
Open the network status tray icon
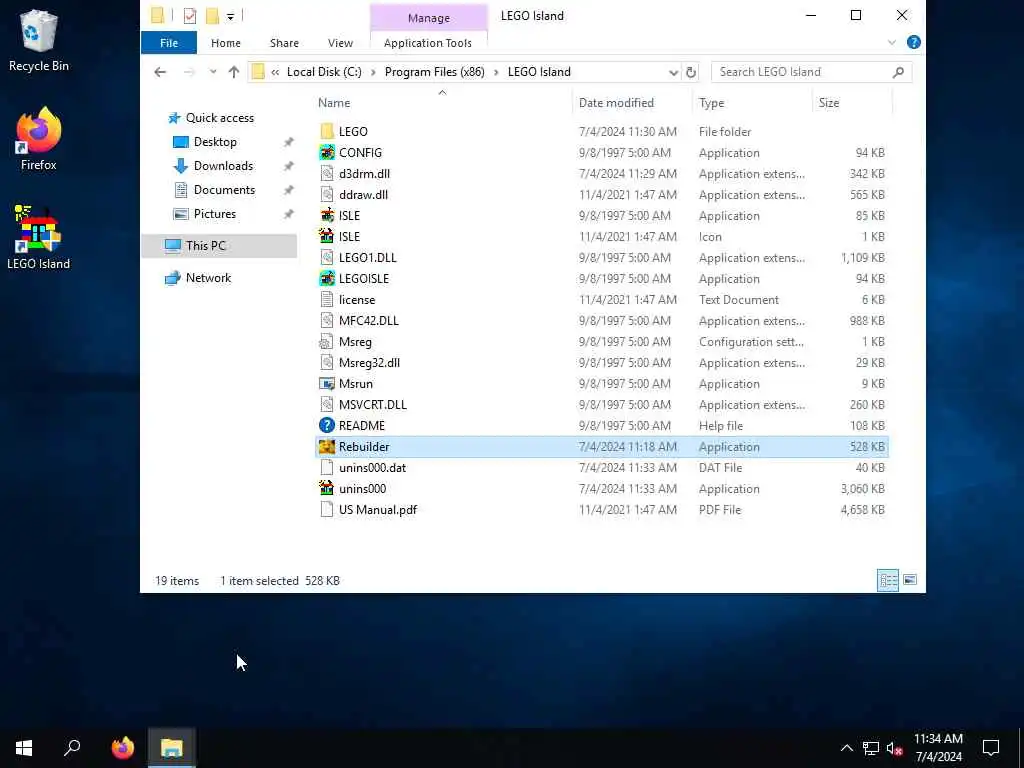pyautogui.click(x=871, y=748)
